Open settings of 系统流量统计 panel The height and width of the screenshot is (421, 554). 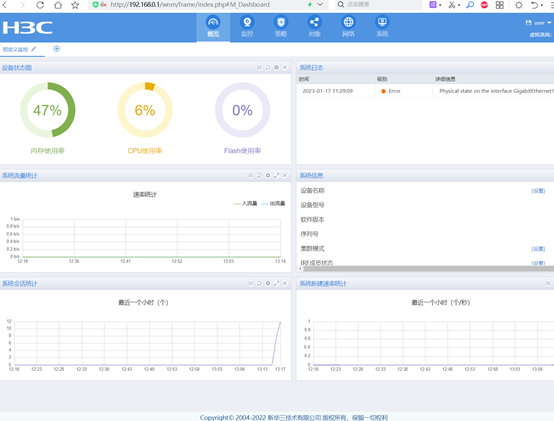pyautogui.click(x=268, y=175)
